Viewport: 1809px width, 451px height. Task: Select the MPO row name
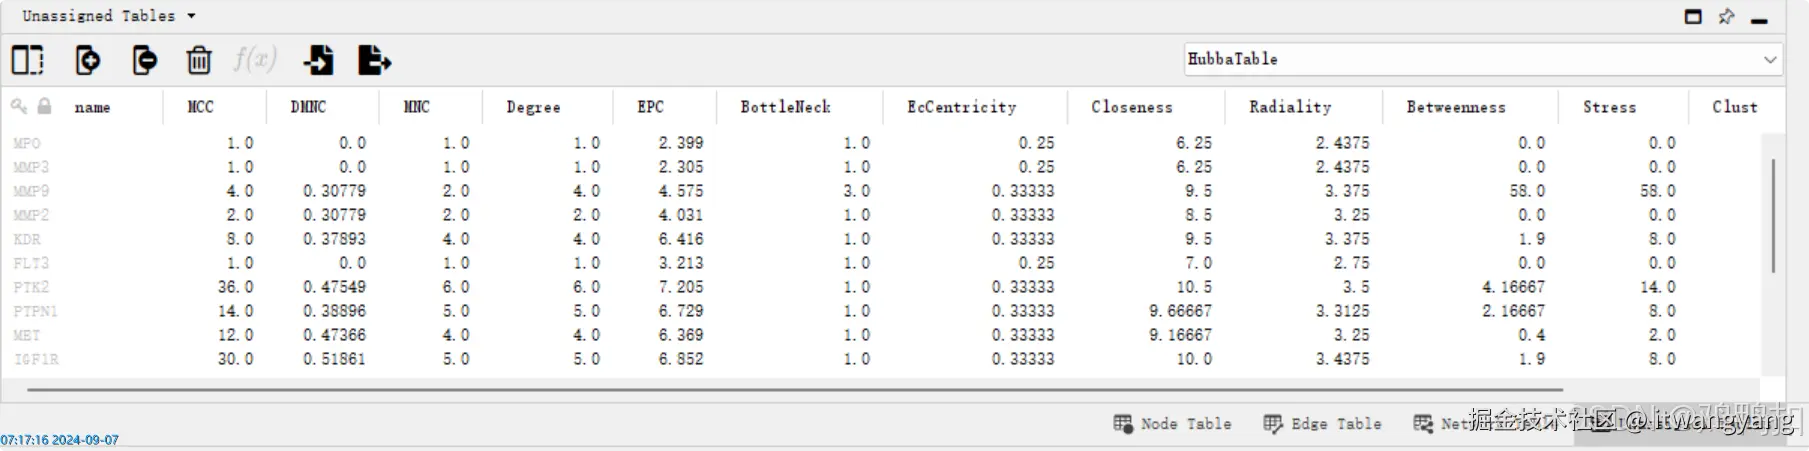coord(27,143)
